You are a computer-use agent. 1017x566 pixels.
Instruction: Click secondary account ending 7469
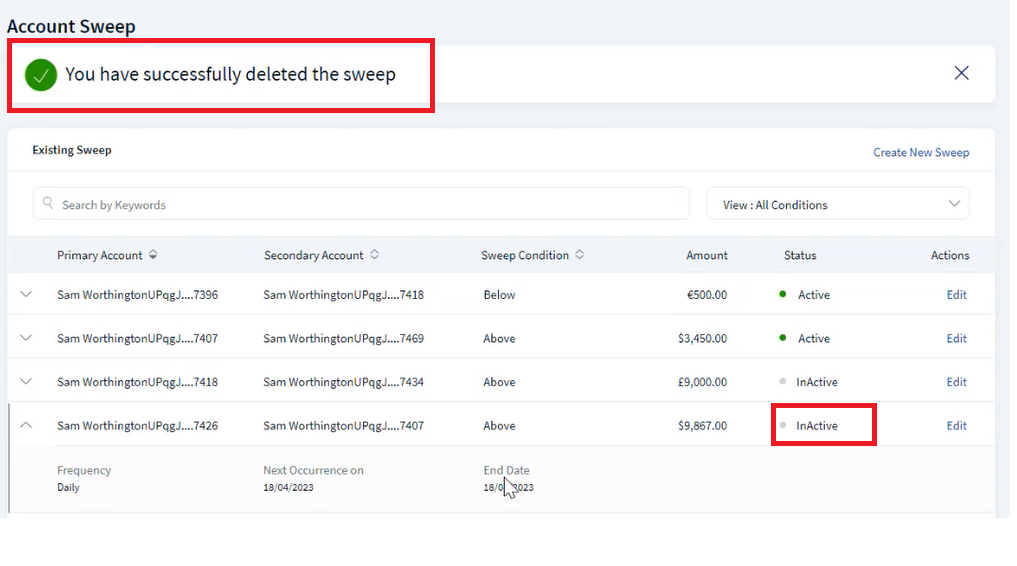click(344, 338)
